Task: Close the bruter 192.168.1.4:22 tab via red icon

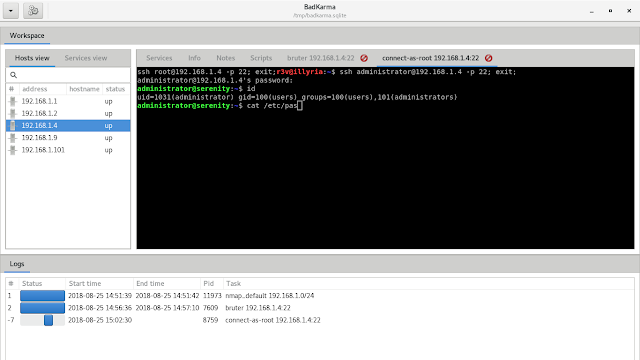Action: [364, 58]
